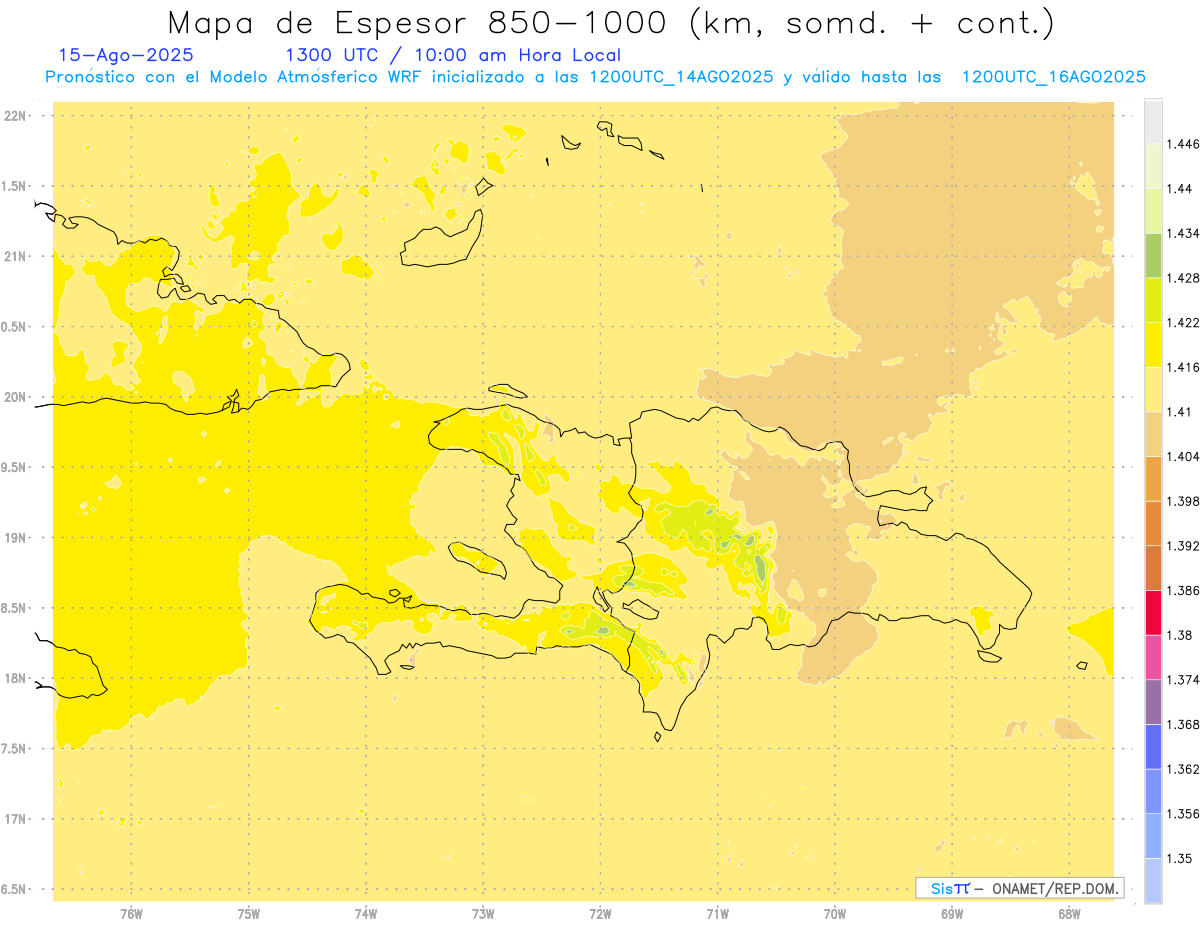Select the '75W' longitude label
This screenshot has width=1200, height=927.
[x=249, y=913]
